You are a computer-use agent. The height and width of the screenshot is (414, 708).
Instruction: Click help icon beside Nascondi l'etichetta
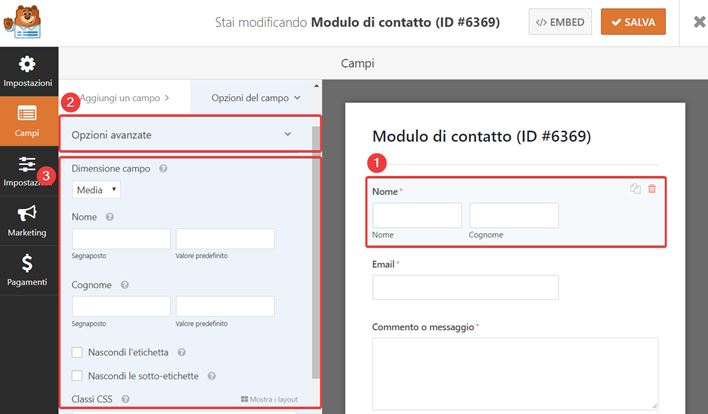pos(182,352)
